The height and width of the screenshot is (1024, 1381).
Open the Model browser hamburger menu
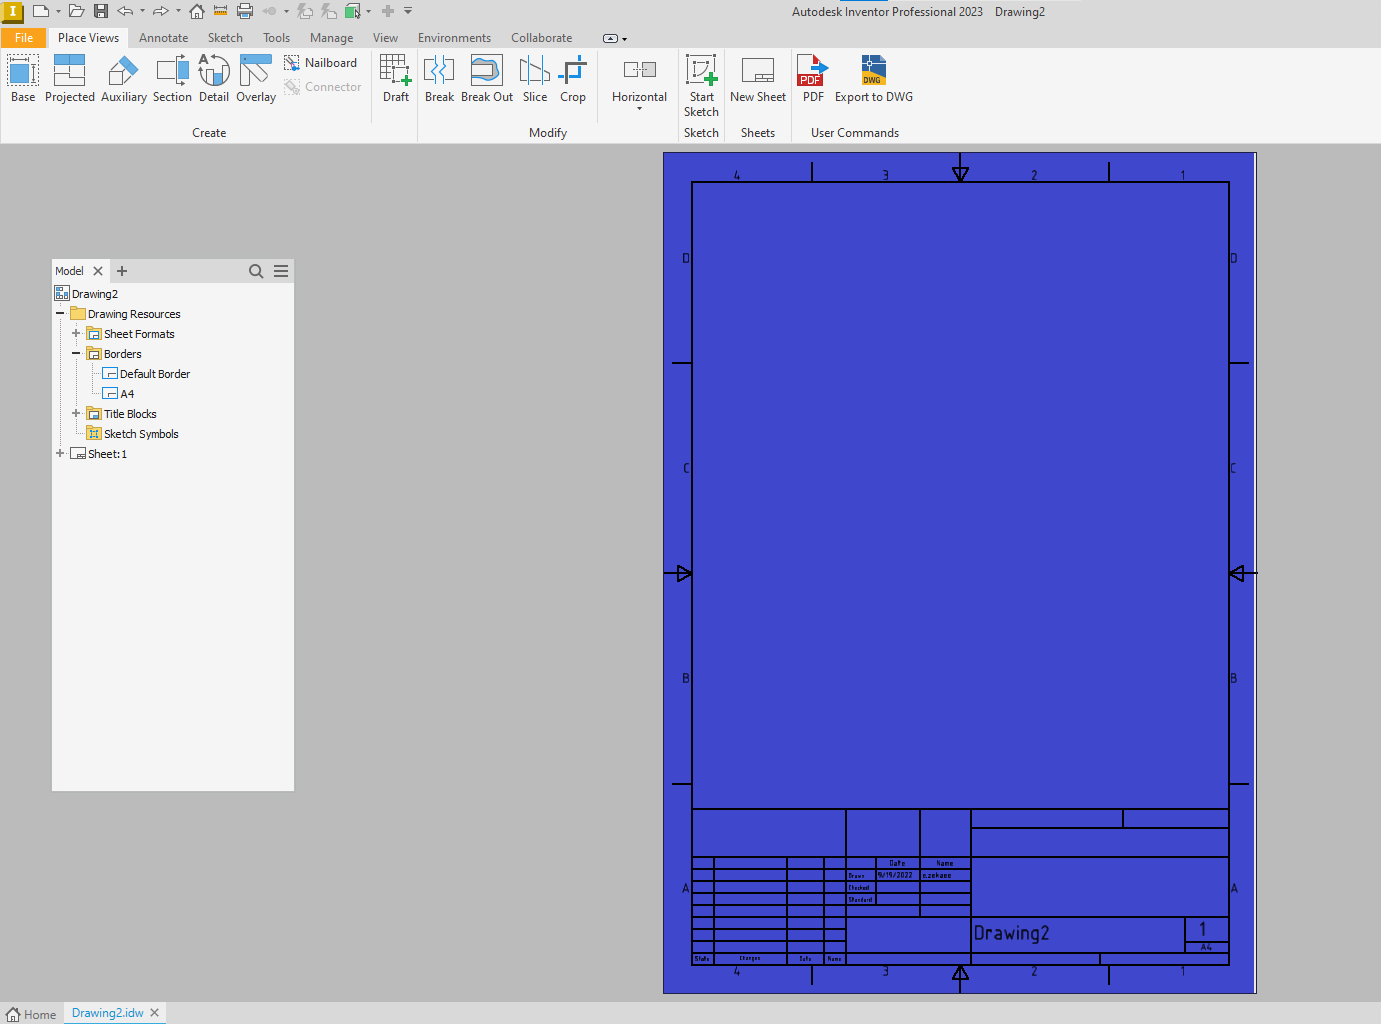click(281, 271)
